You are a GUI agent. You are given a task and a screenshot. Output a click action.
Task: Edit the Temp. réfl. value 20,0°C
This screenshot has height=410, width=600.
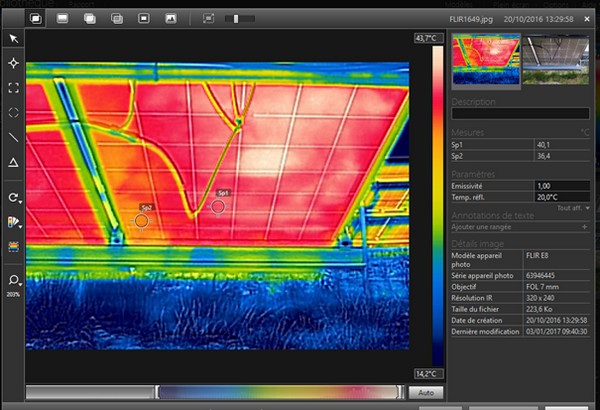pyautogui.click(x=562, y=197)
